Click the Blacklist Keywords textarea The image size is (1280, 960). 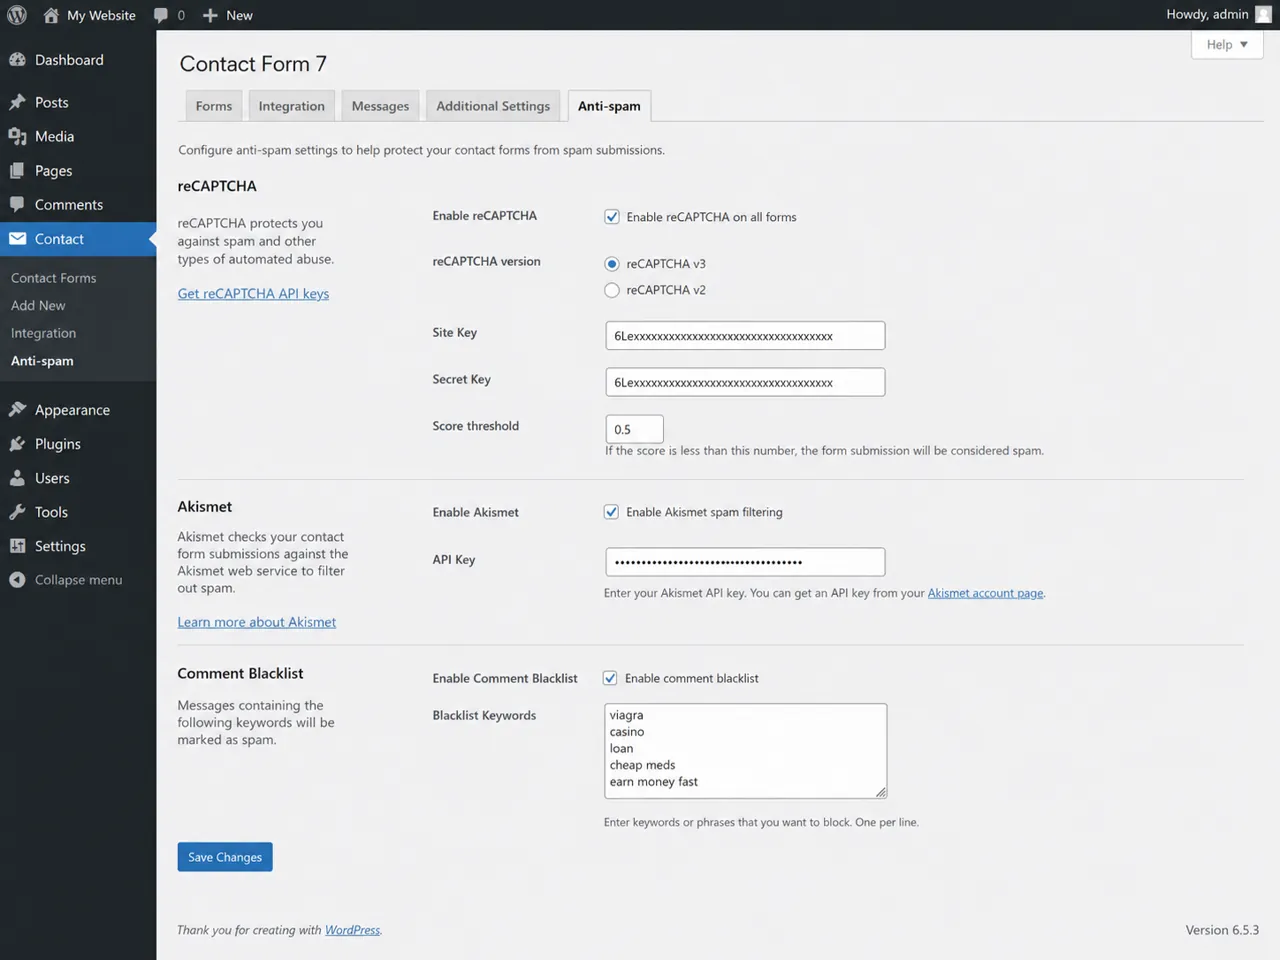point(745,751)
